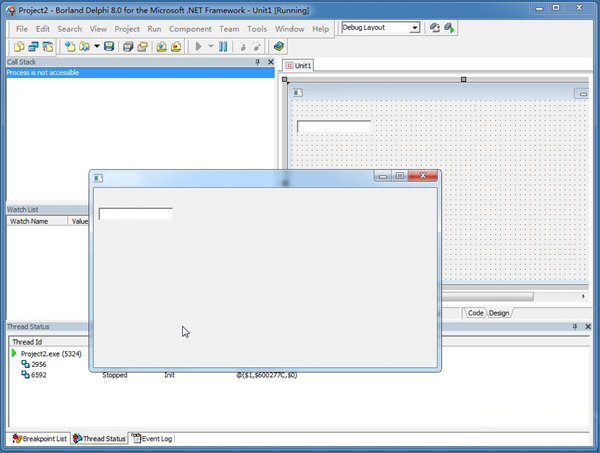The width and height of the screenshot is (600, 453).
Task: Open Help Contents via the book icon
Action: (x=279, y=47)
